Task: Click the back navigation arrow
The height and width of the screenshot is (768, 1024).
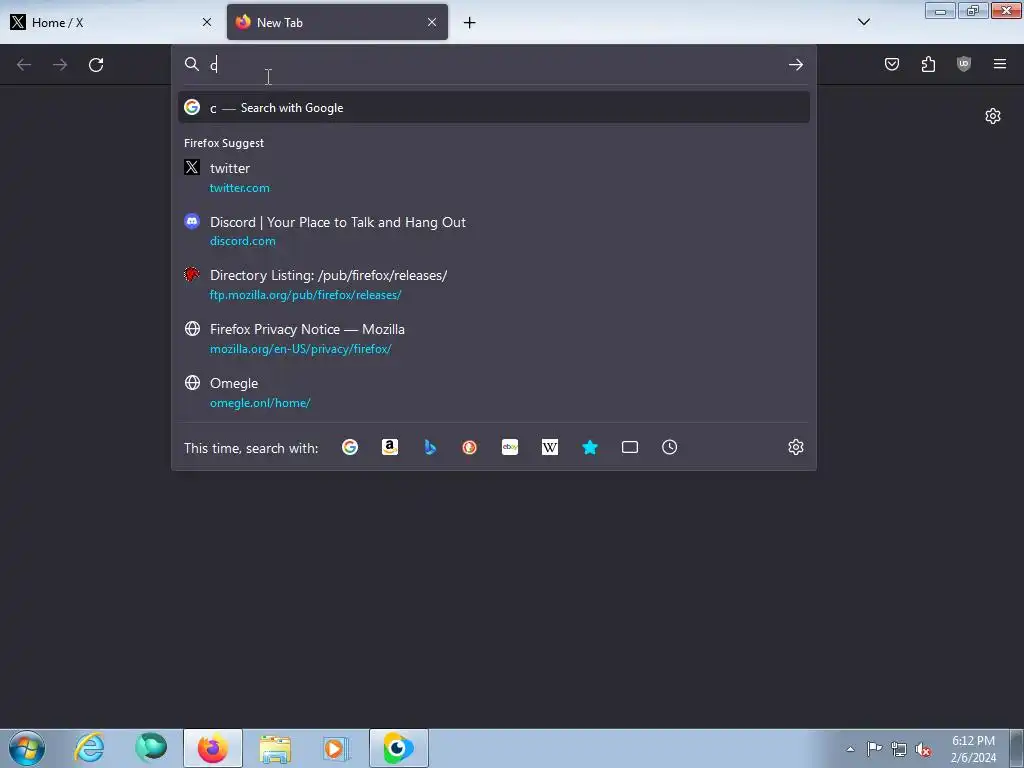Action: click(24, 65)
